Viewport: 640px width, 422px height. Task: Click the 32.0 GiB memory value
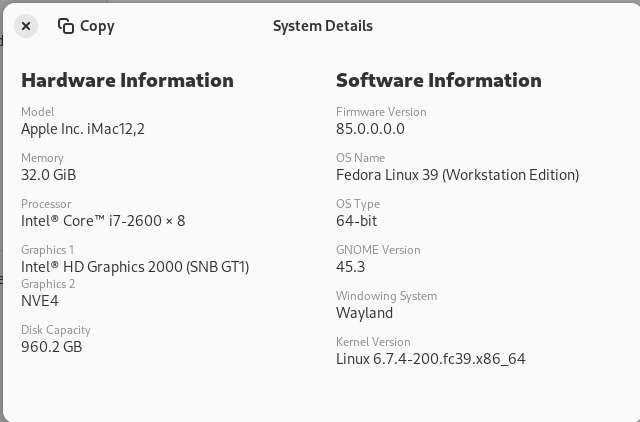pyautogui.click(x=49, y=174)
